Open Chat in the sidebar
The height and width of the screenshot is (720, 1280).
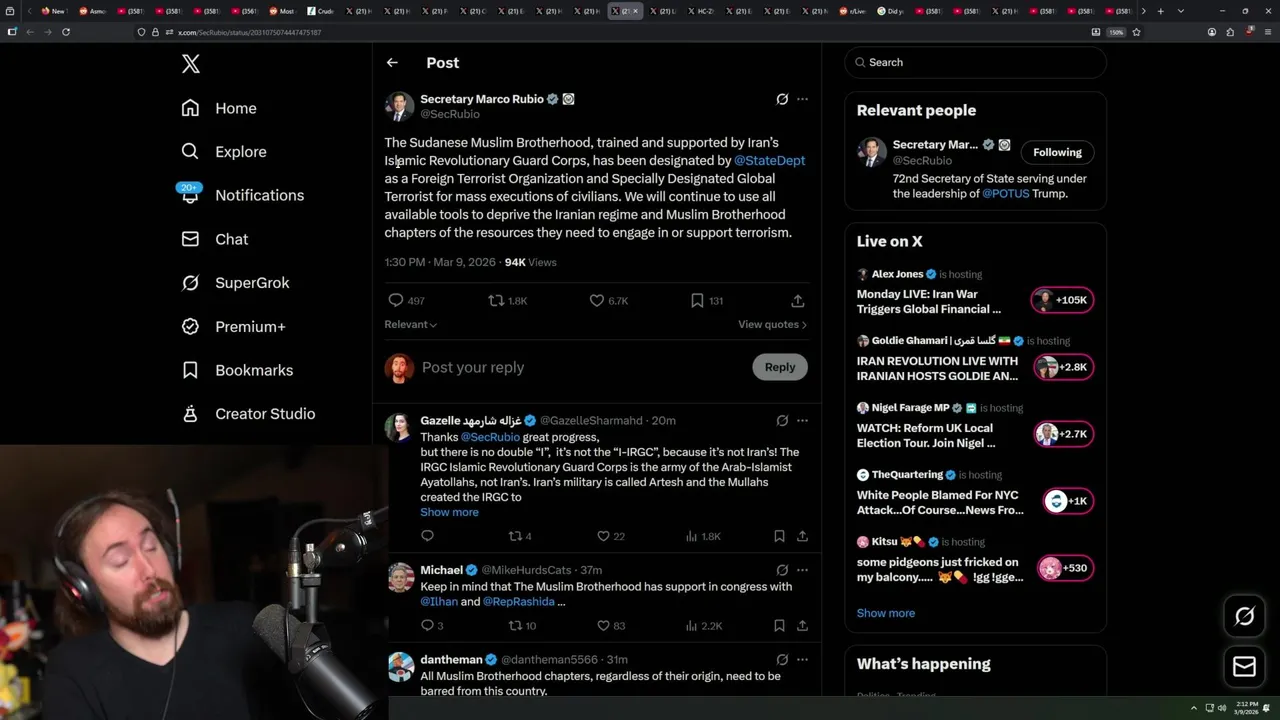214,239
